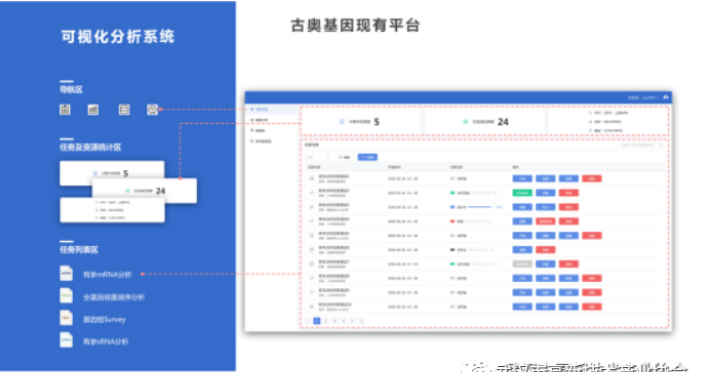Click the previous page arrow in the pagination
The height and width of the screenshot is (372, 705).
pos(308,321)
